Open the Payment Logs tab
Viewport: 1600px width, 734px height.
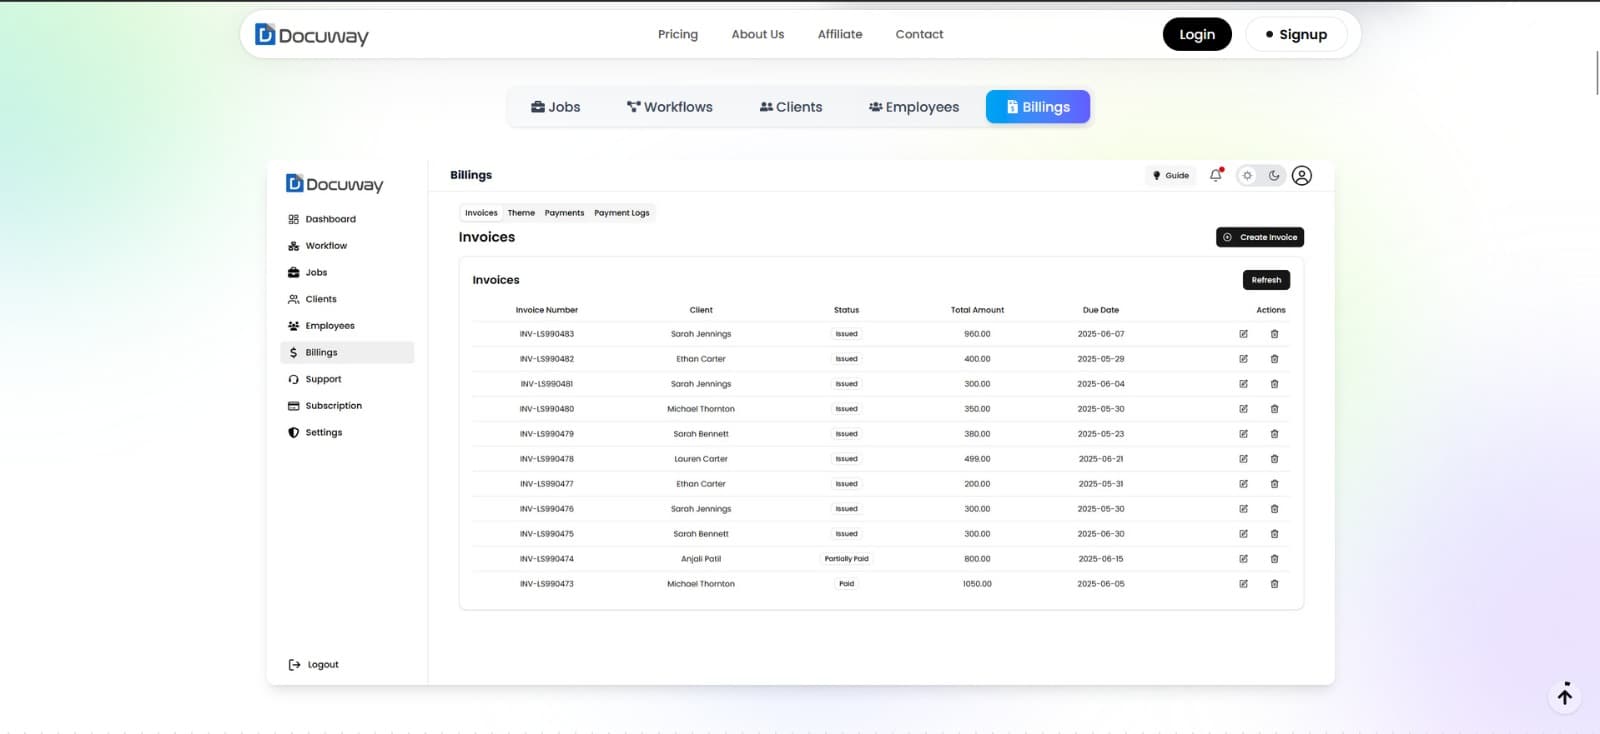point(621,213)
